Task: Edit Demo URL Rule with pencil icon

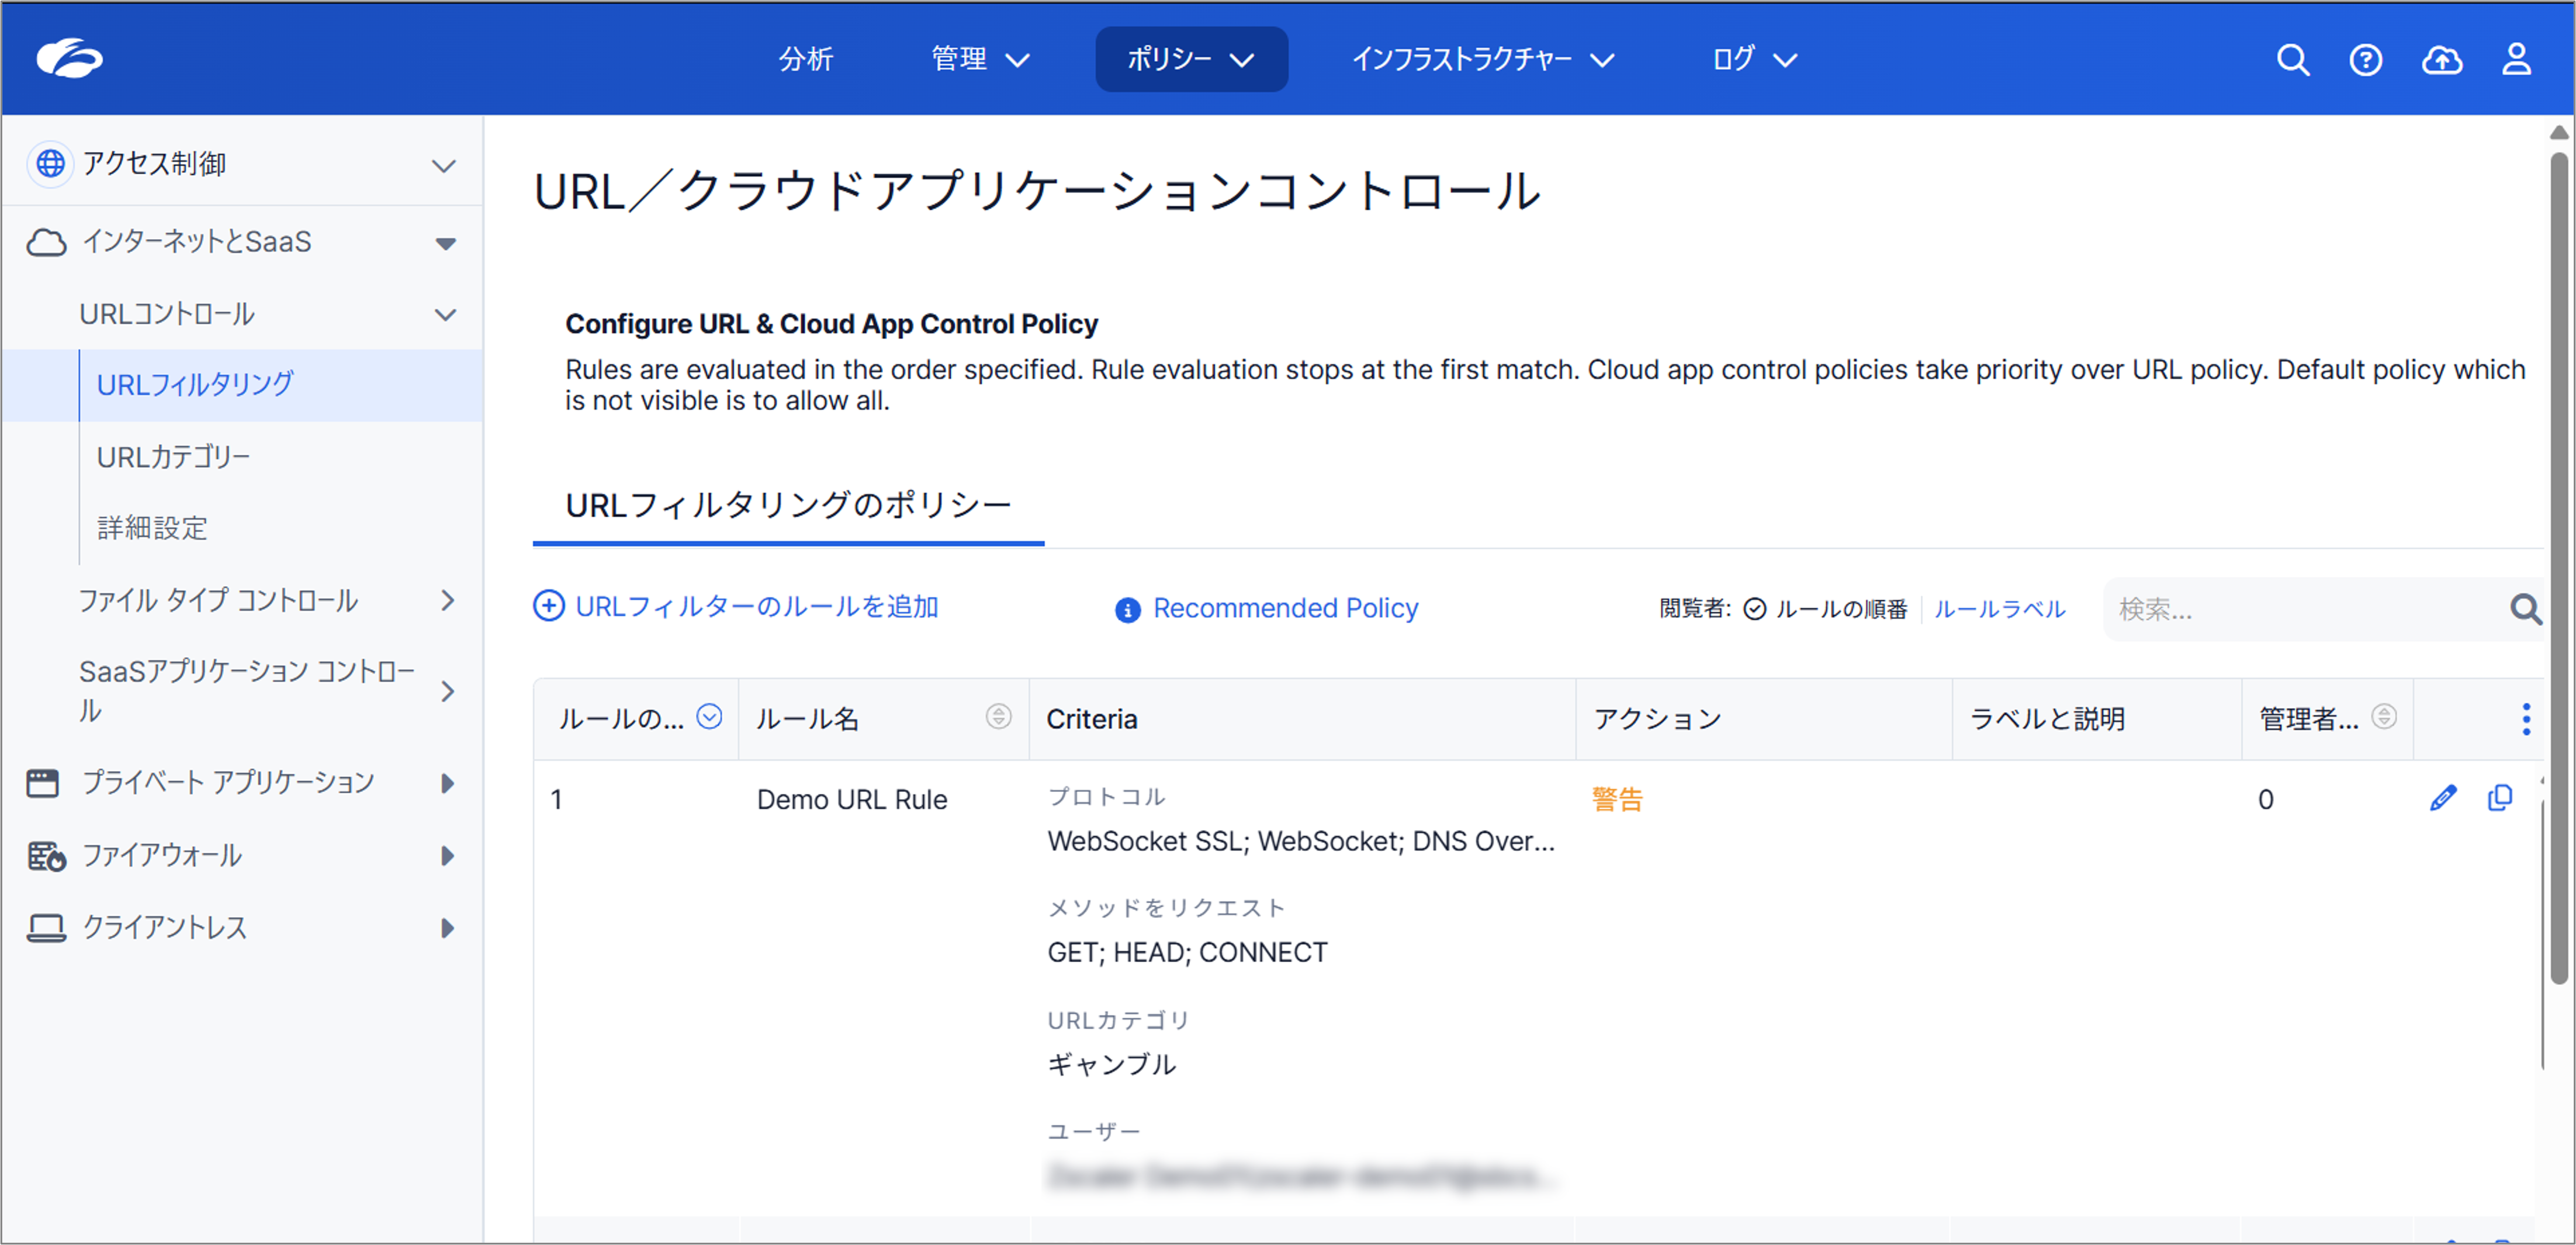Action: click(x=2442, y=798)
